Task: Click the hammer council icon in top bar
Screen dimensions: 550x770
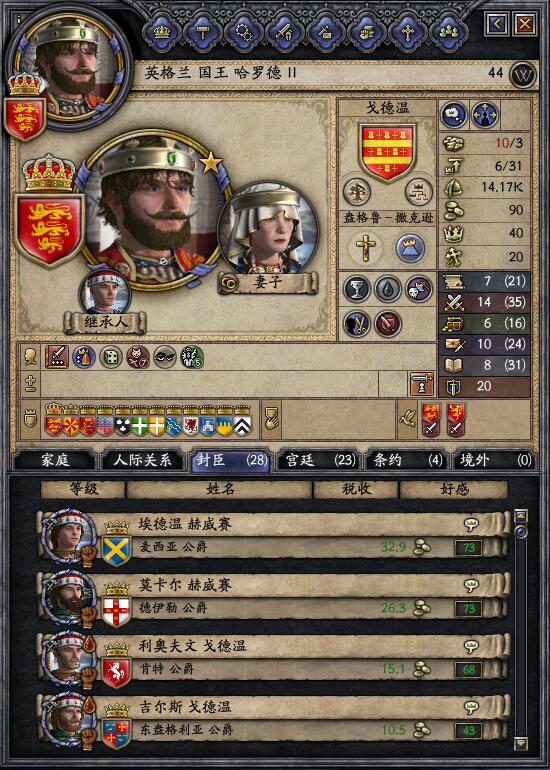Action: coord(203,31)
